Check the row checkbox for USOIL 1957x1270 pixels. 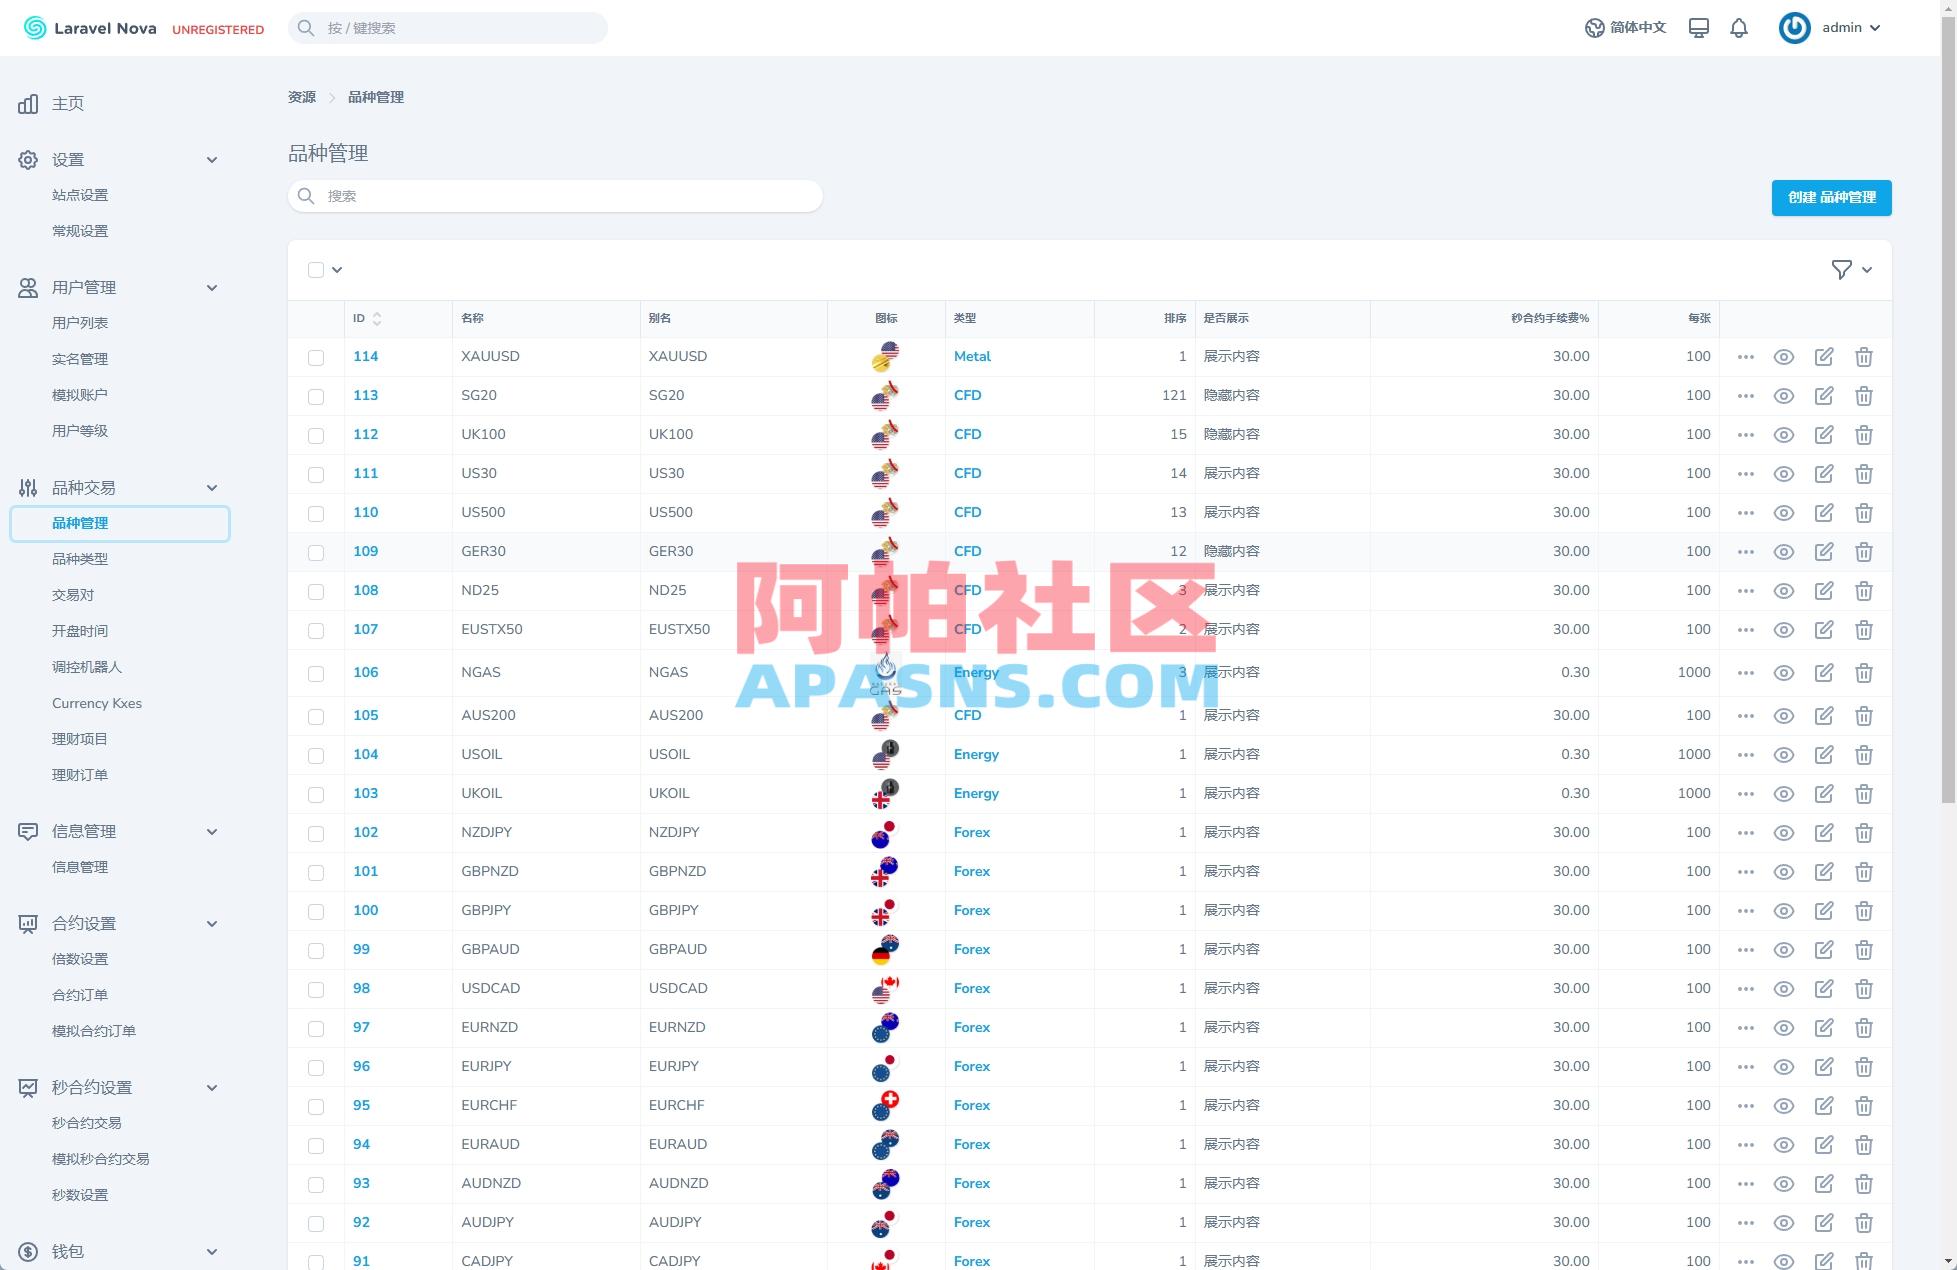coord(316,755)
